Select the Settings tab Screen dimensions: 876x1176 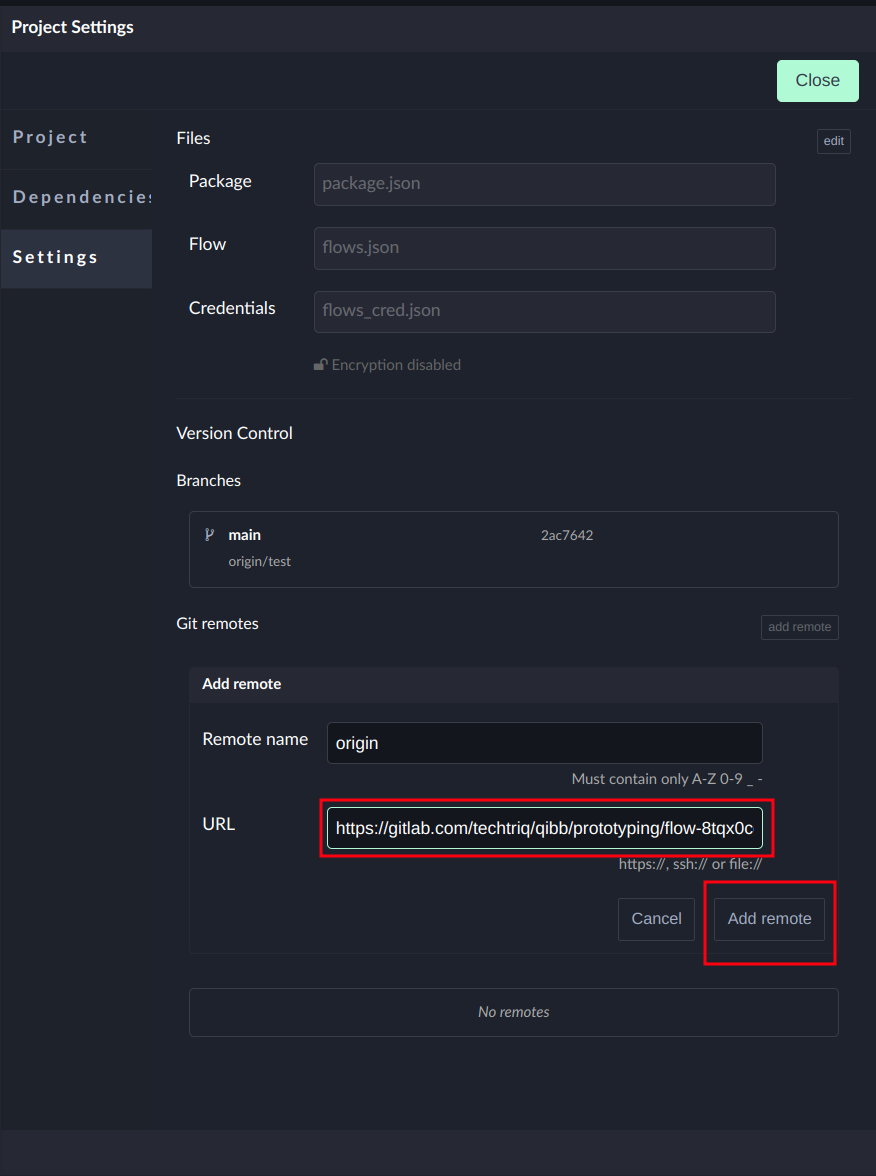[x=56, y=257]
